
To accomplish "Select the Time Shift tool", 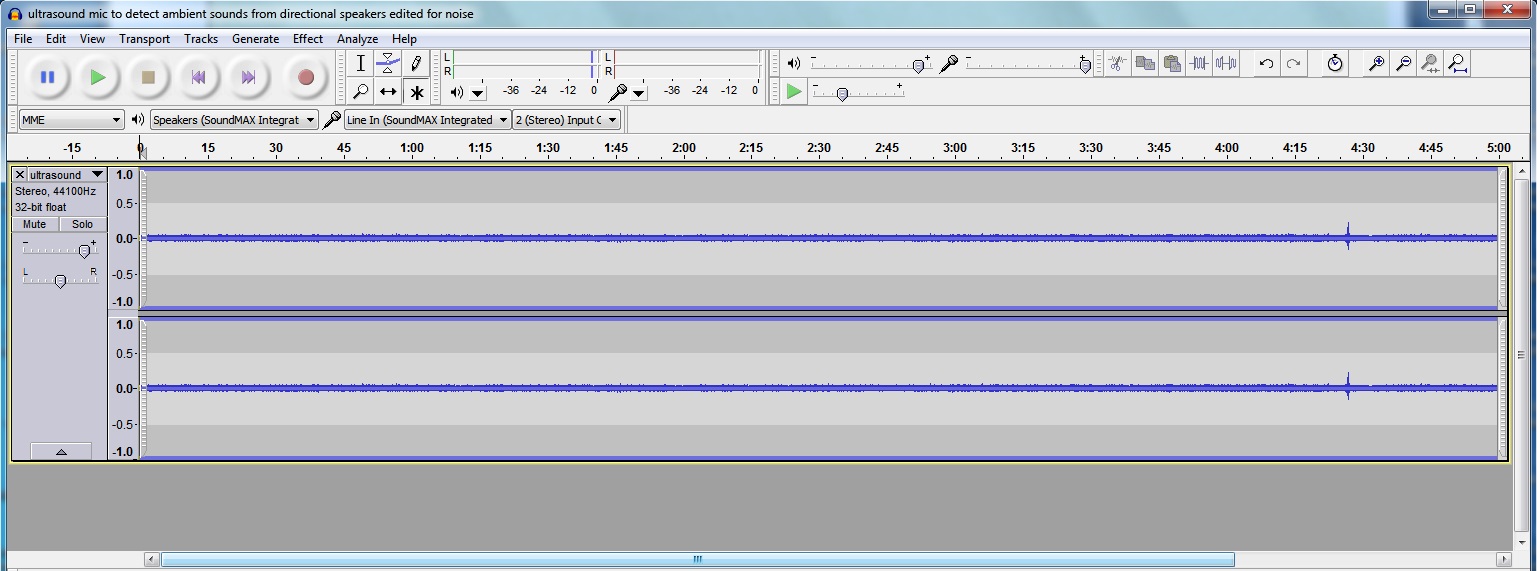I will point(388,92).
